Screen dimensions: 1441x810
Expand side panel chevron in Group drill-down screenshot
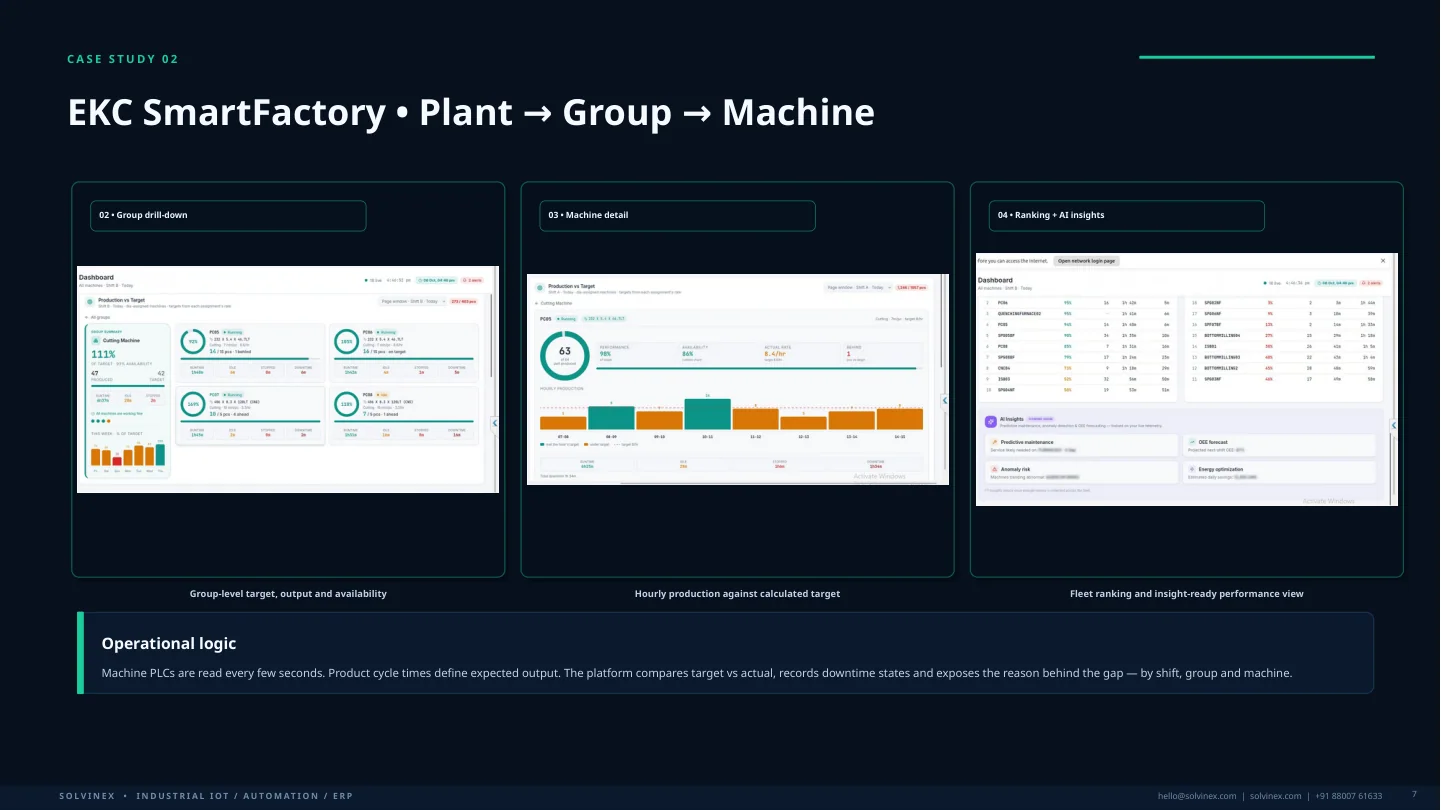click(x=495, y=424)
